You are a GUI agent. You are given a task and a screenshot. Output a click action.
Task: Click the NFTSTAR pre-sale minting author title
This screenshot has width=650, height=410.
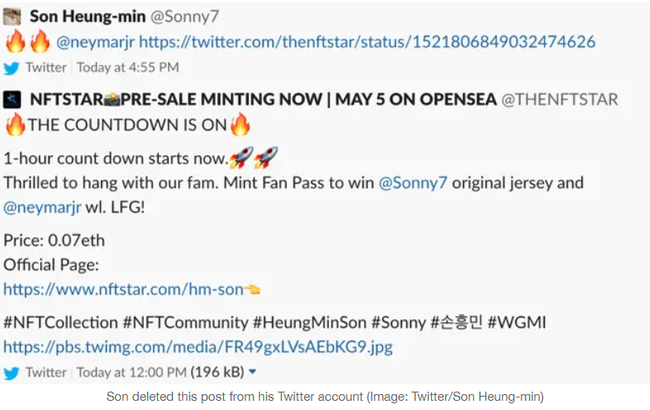262,99
